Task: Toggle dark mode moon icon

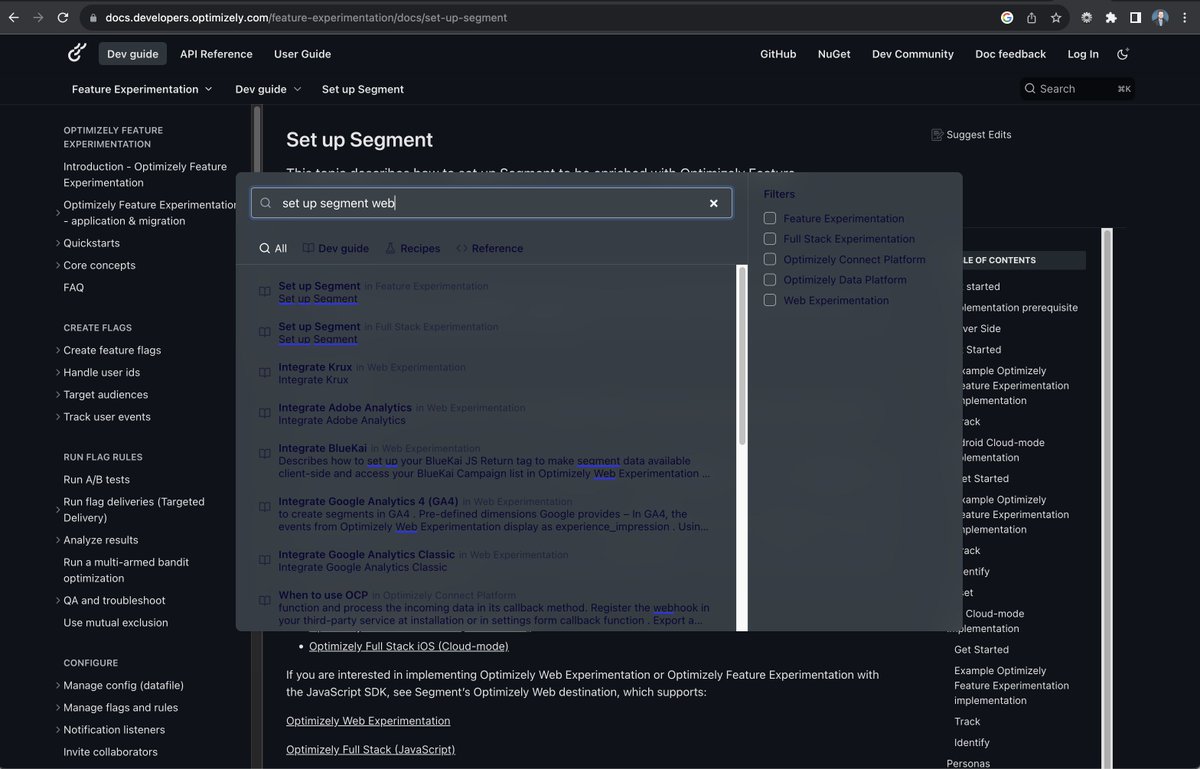Action: coord(1123,54)
